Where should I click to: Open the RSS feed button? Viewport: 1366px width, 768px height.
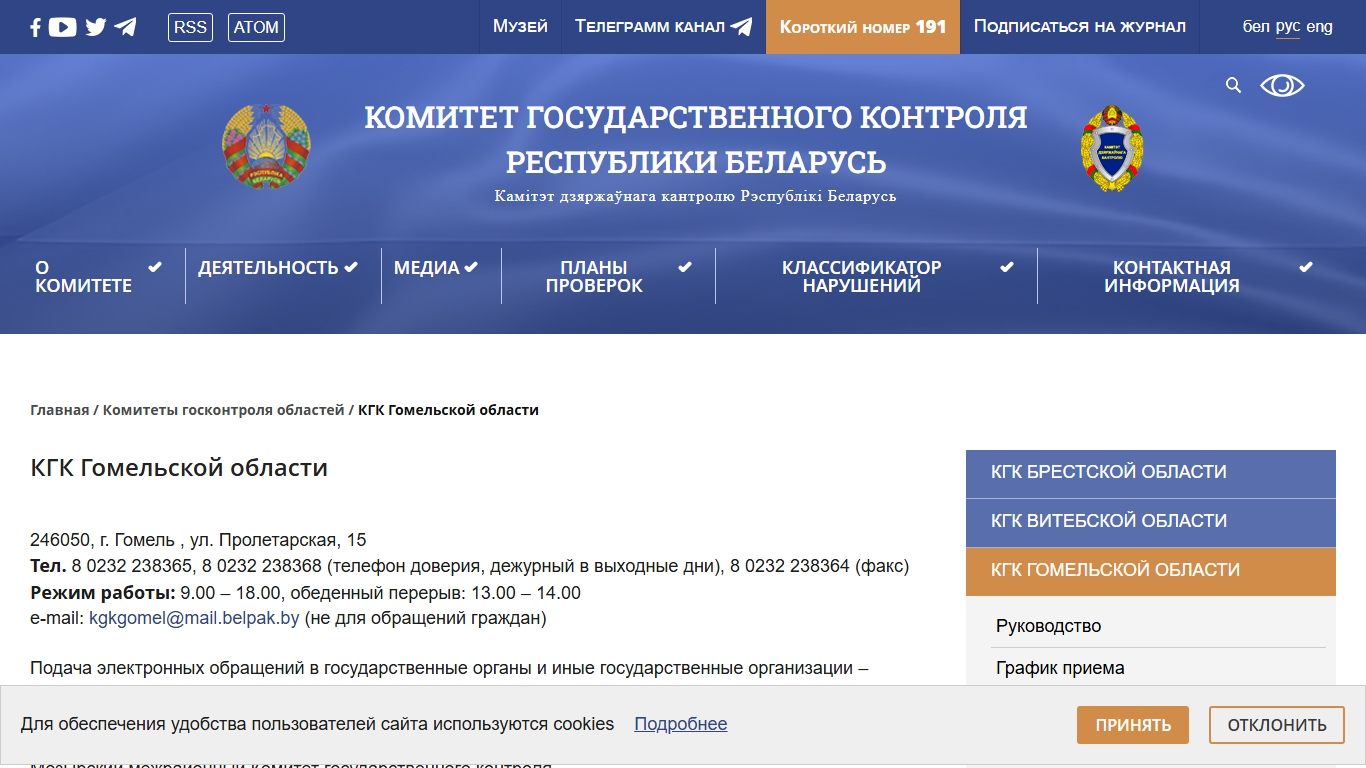tap(190, 27)
